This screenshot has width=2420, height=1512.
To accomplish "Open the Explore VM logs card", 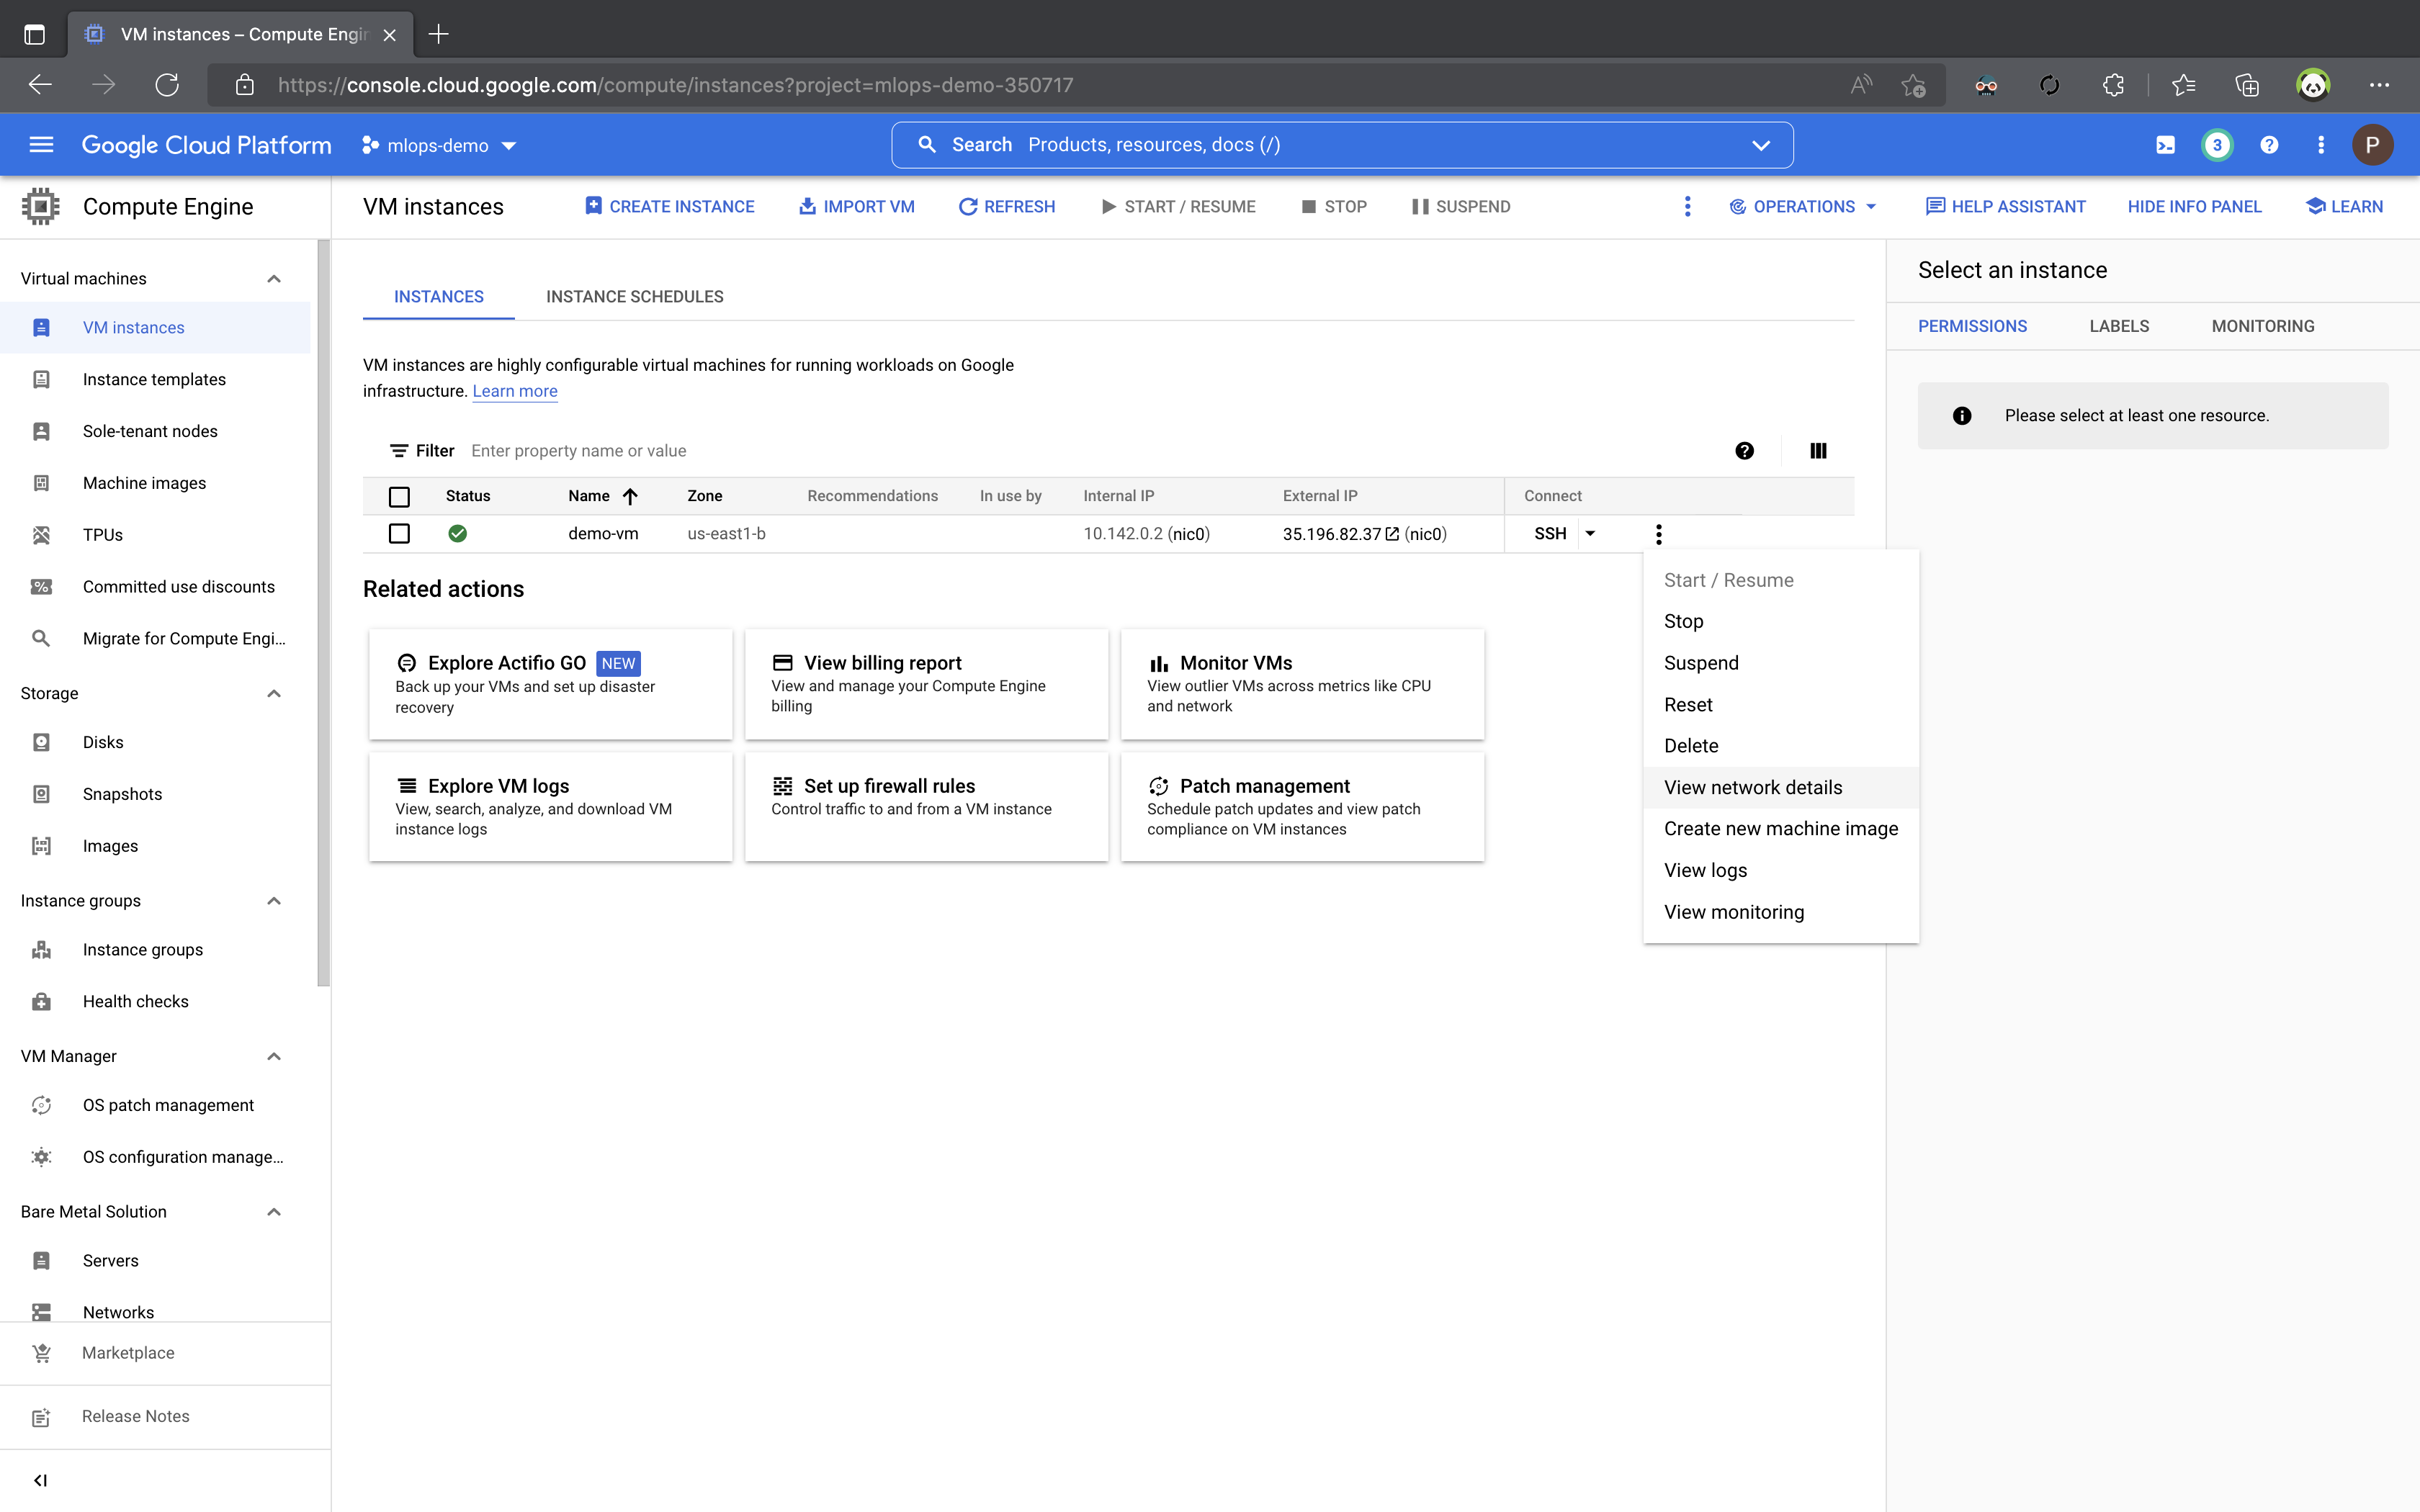I will 550,806.
